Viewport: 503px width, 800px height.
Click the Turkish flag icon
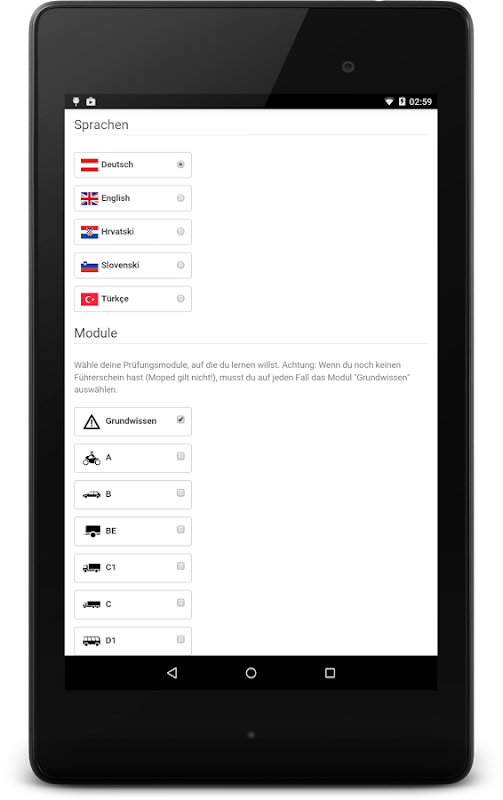89,299
